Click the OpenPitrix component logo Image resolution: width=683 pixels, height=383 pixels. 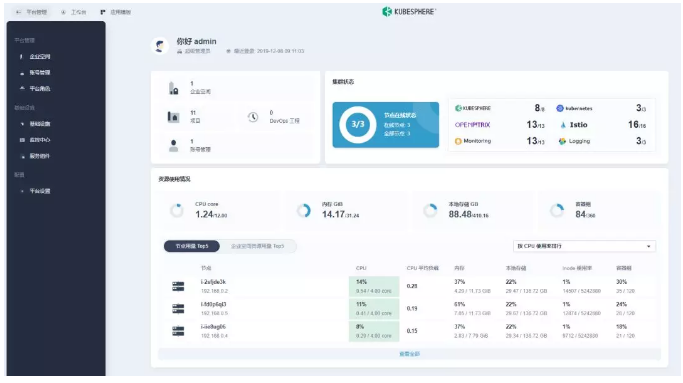click(473, 125)
